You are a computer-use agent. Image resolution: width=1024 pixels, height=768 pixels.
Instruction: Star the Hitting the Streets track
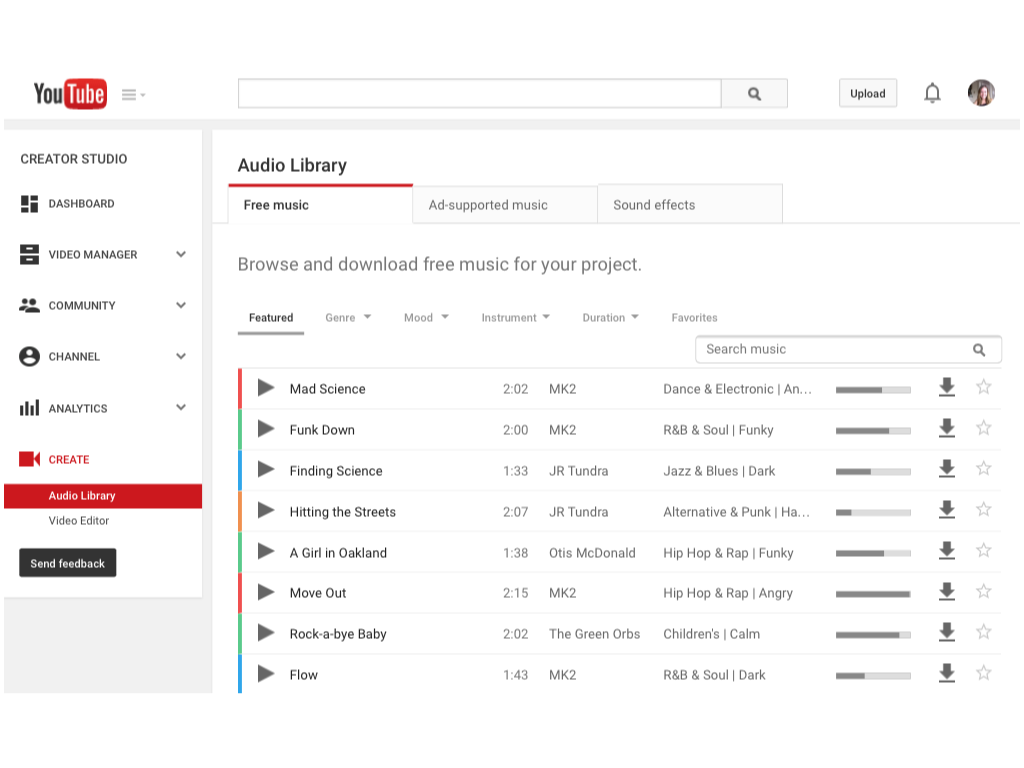coord(984,510)
